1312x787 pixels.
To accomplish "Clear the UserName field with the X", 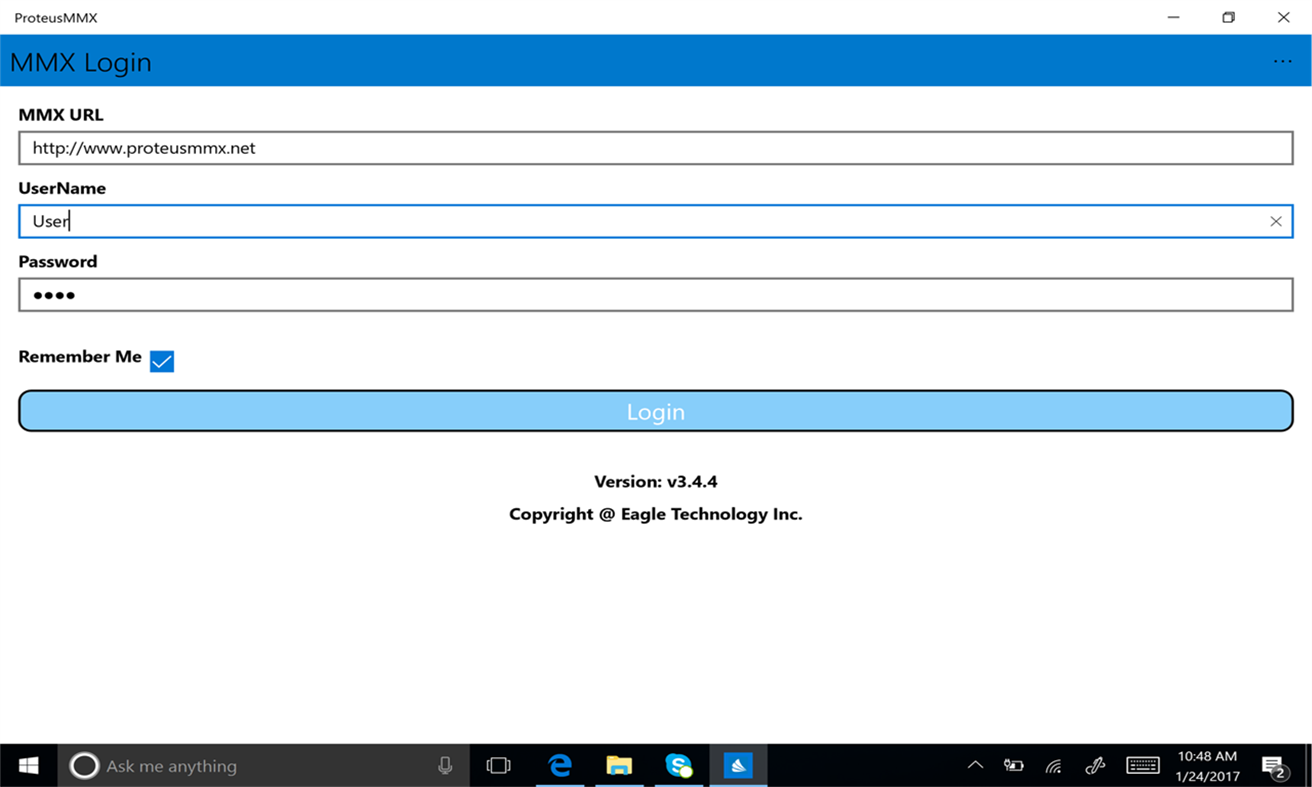I will (x=1276, y=221).
